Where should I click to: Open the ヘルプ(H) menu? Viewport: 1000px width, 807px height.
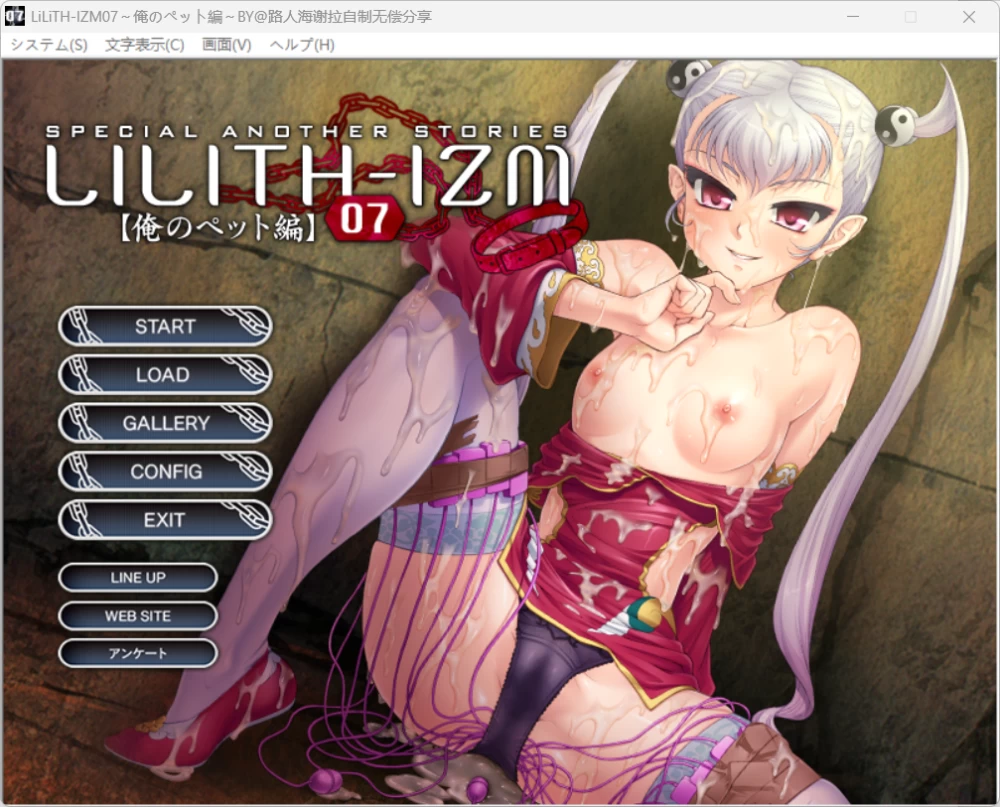[302, 45]
